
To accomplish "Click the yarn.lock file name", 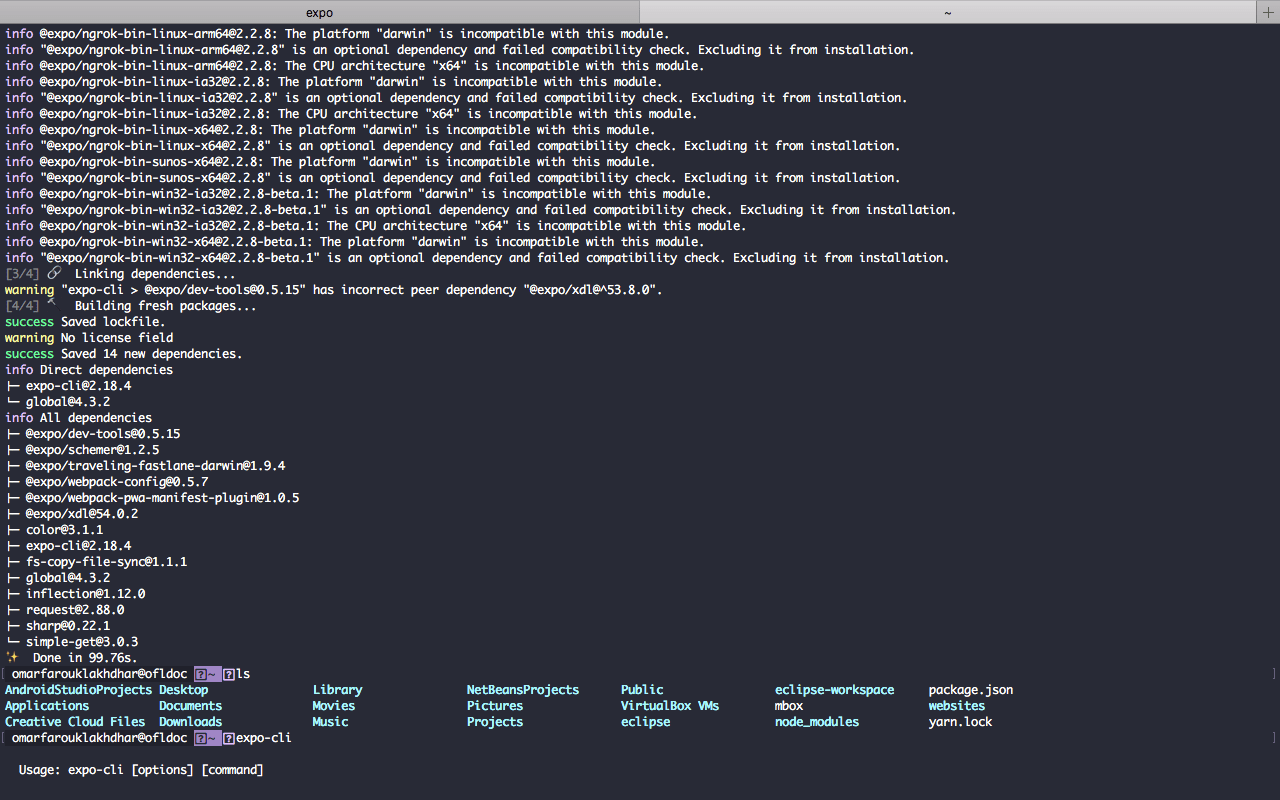I will [961, 722].
